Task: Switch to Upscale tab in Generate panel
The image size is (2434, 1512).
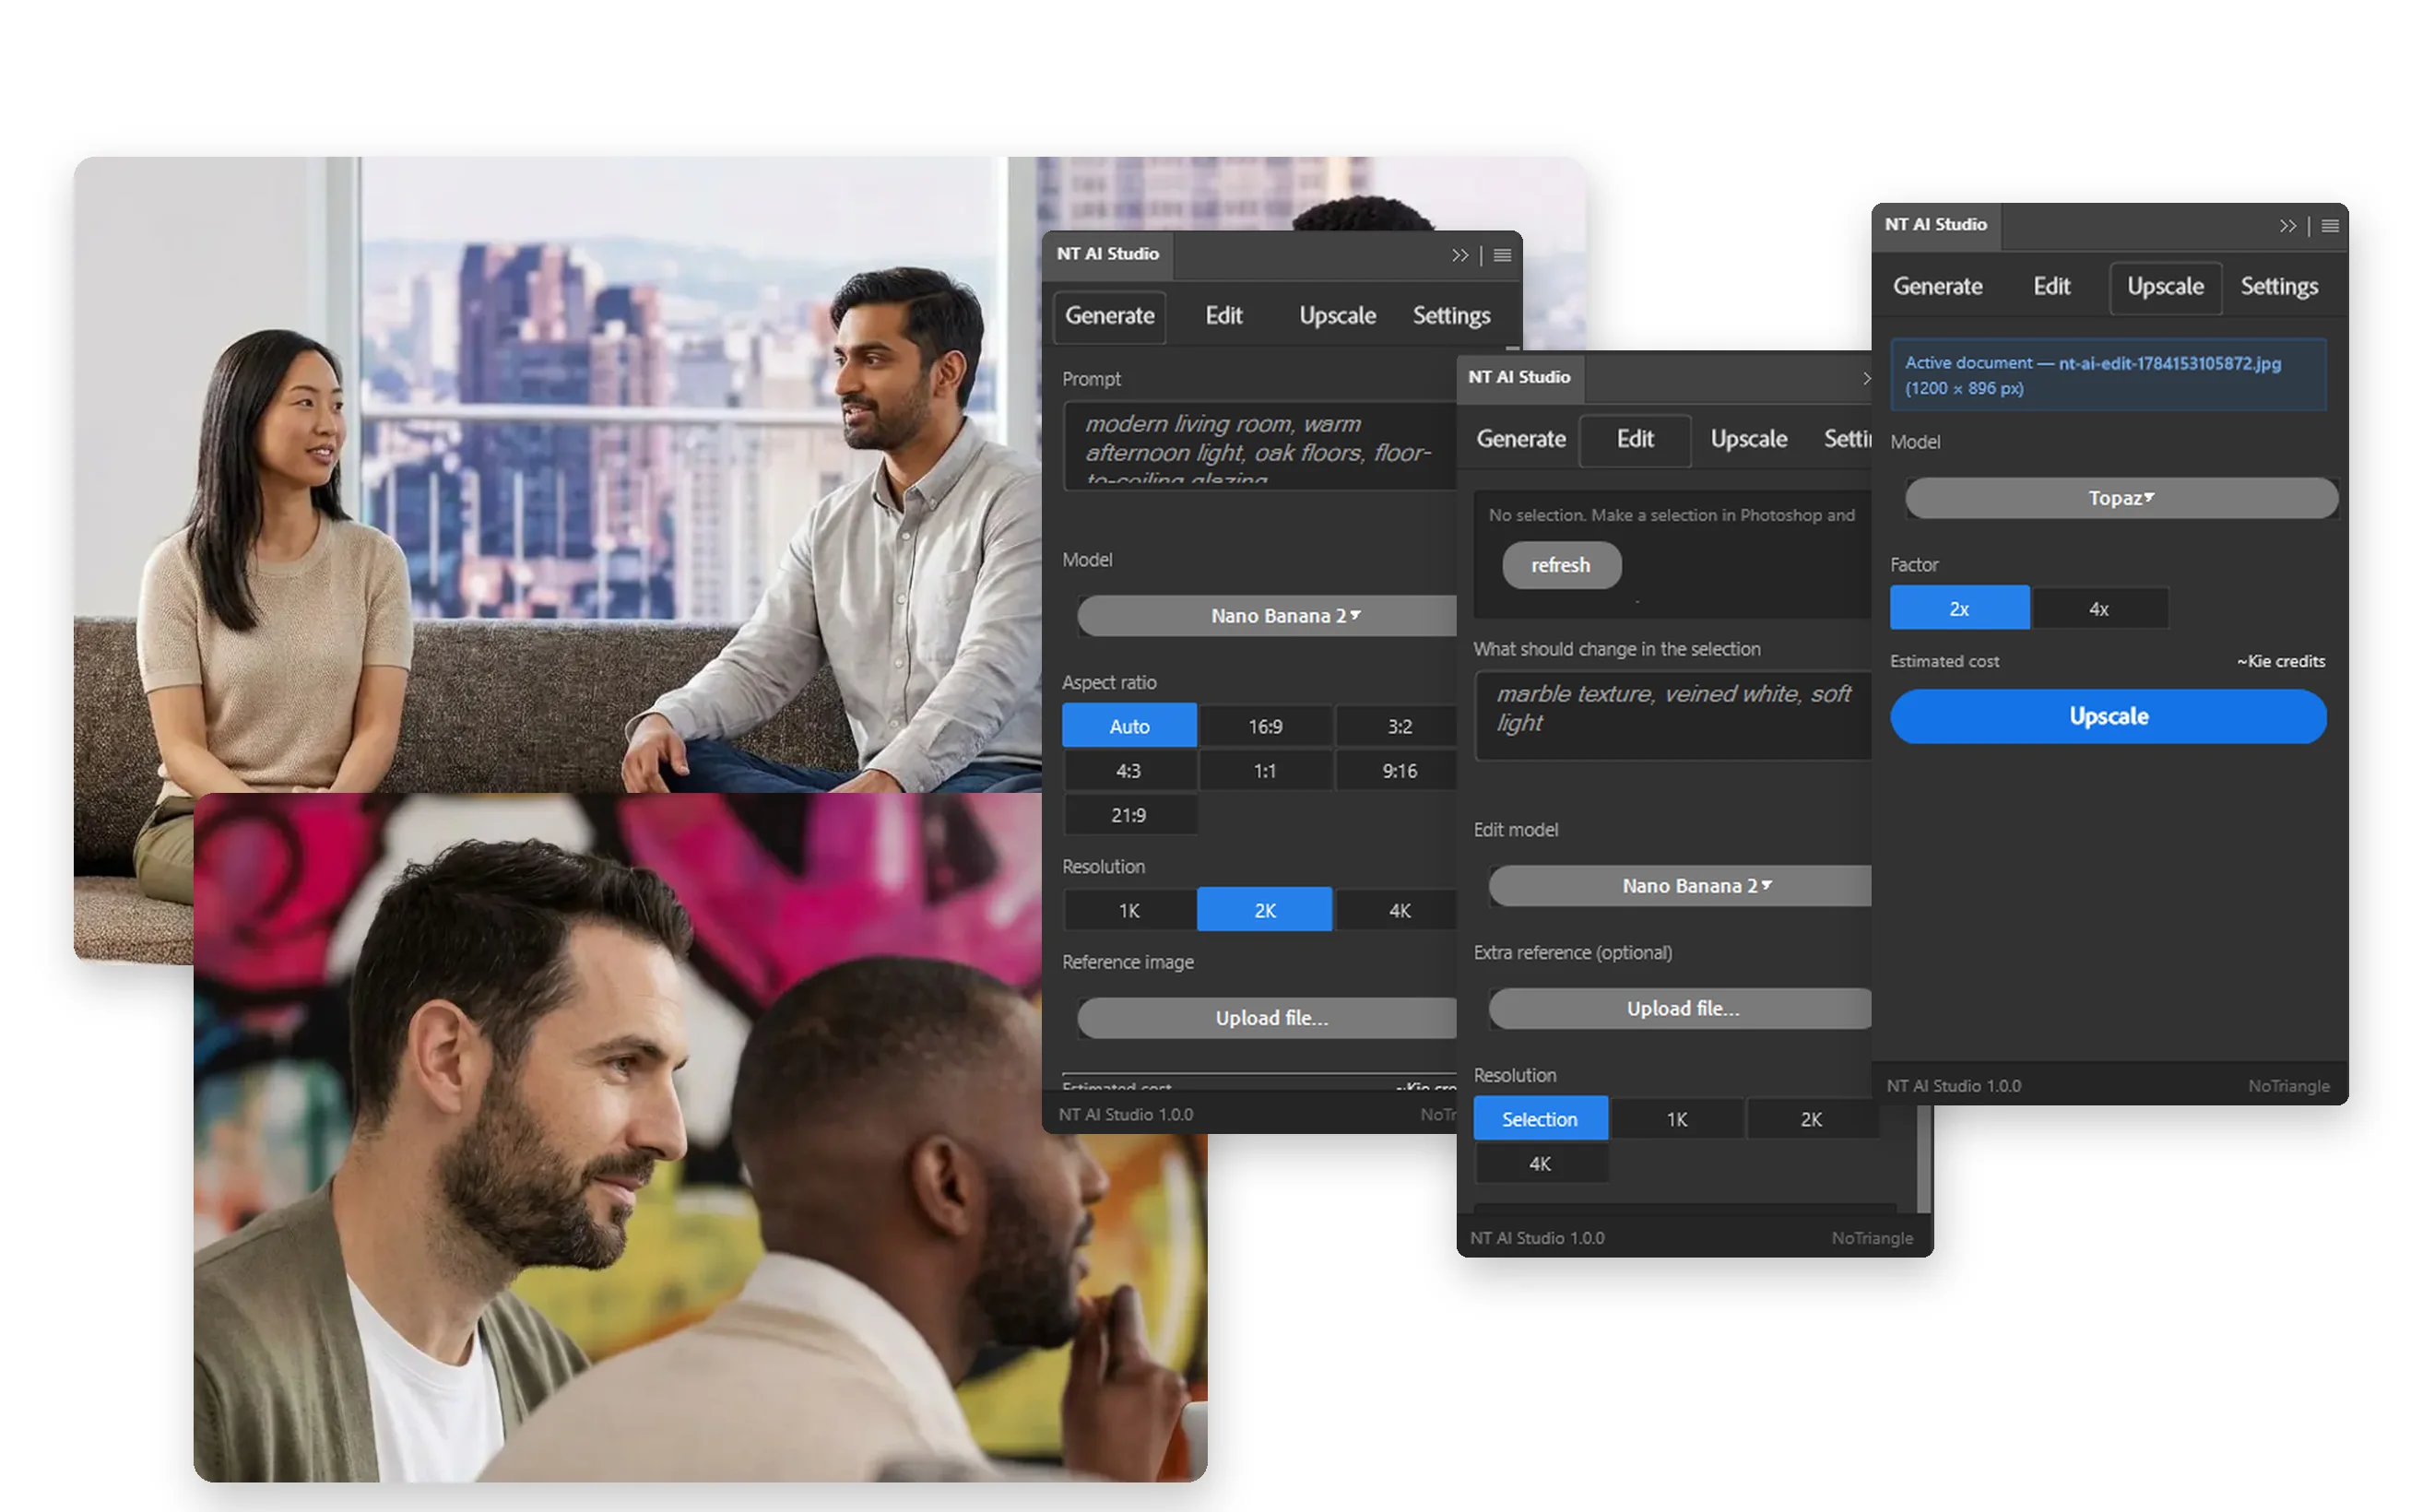Action: coord(1337,316)
